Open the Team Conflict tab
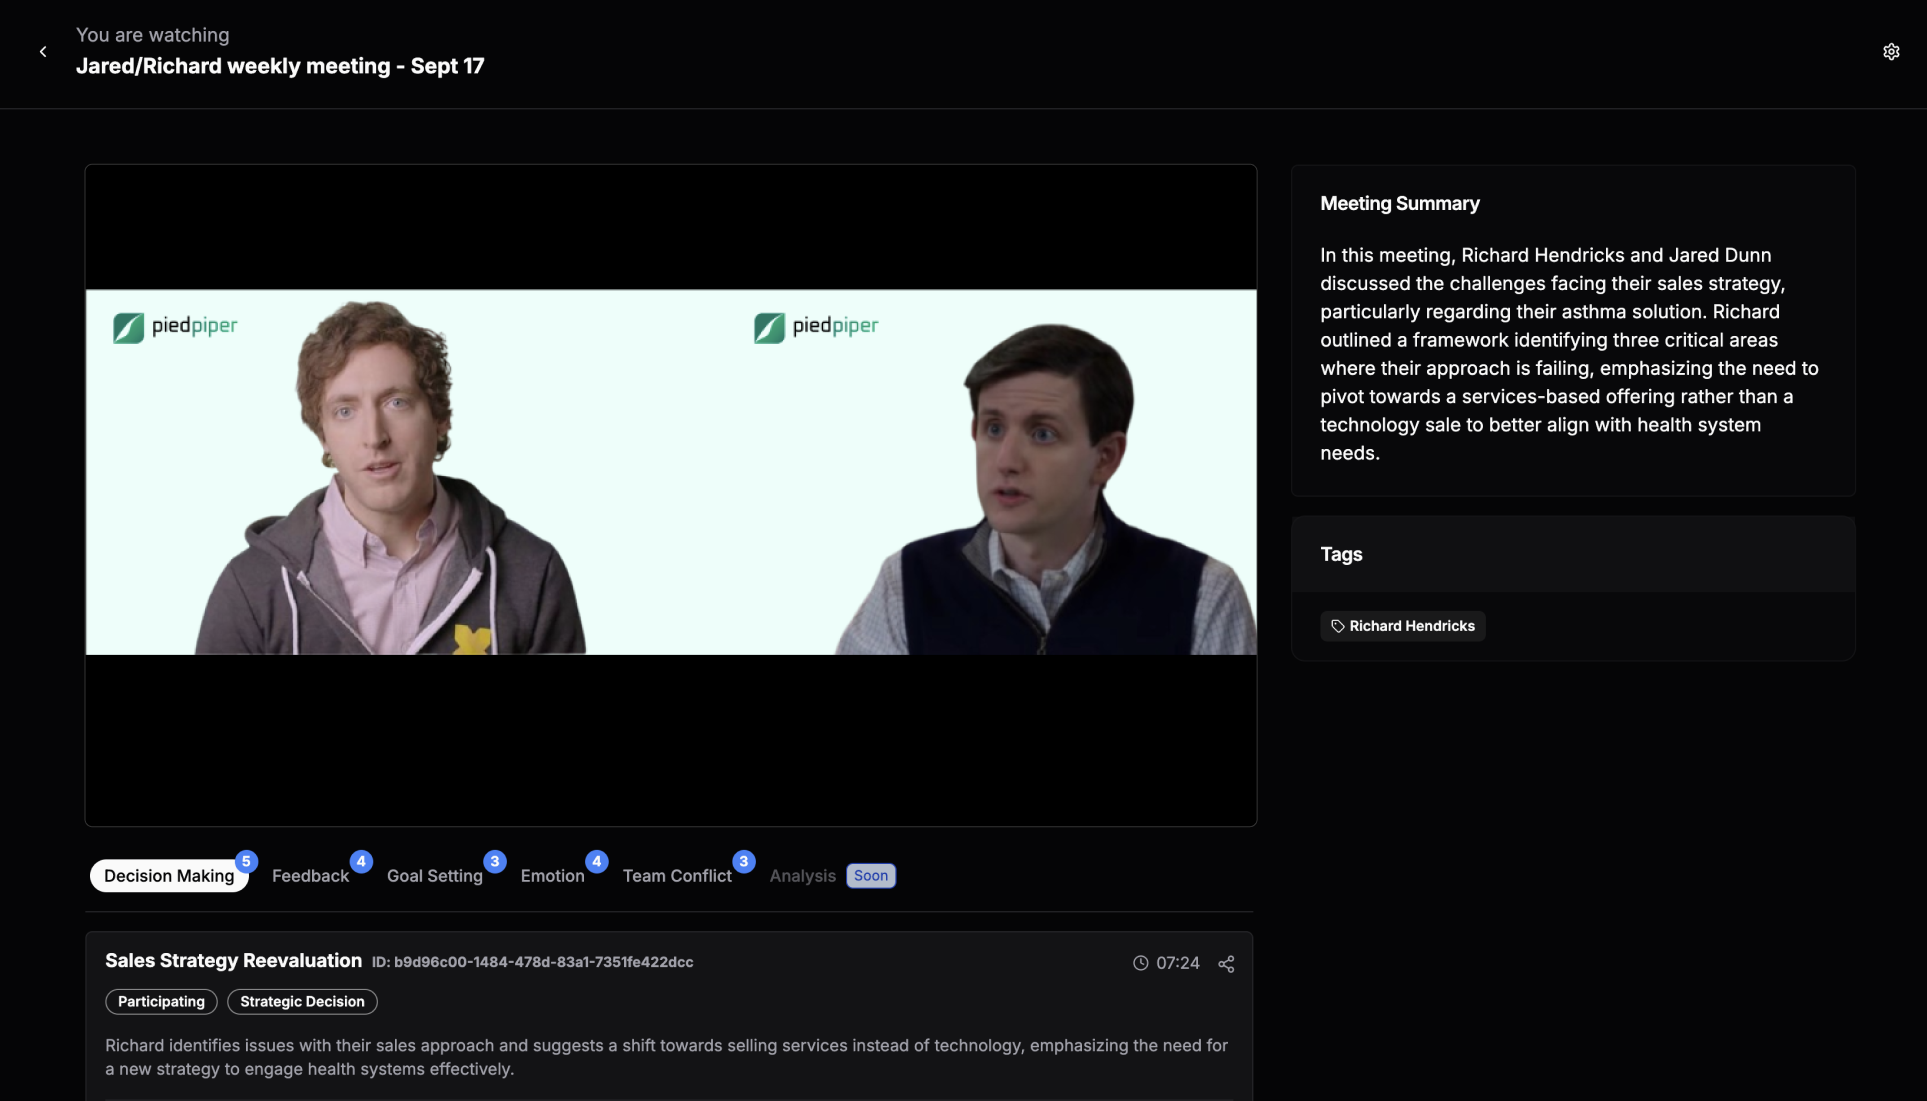The height and width of the screenshot is (1101, 1927). (677, 876)
